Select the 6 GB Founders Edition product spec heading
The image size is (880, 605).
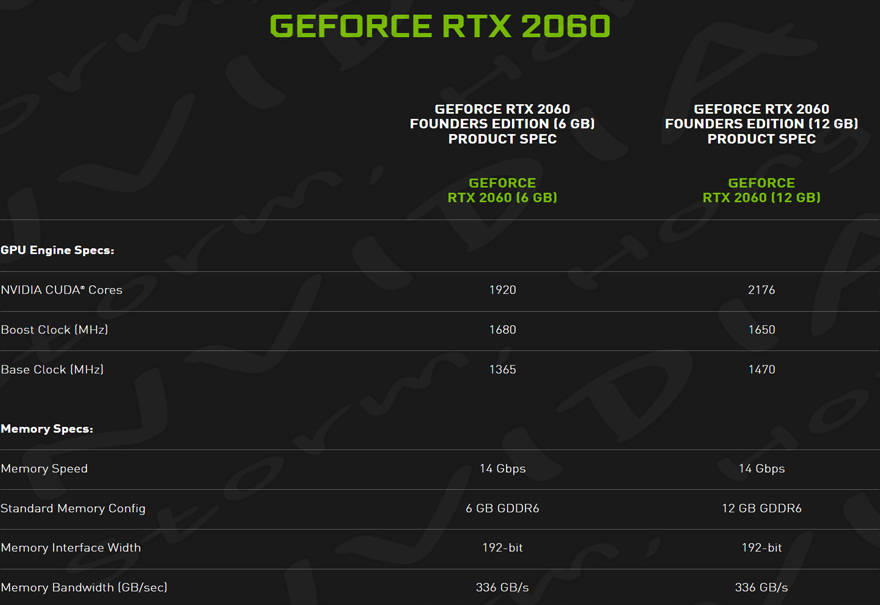(502, 124)
